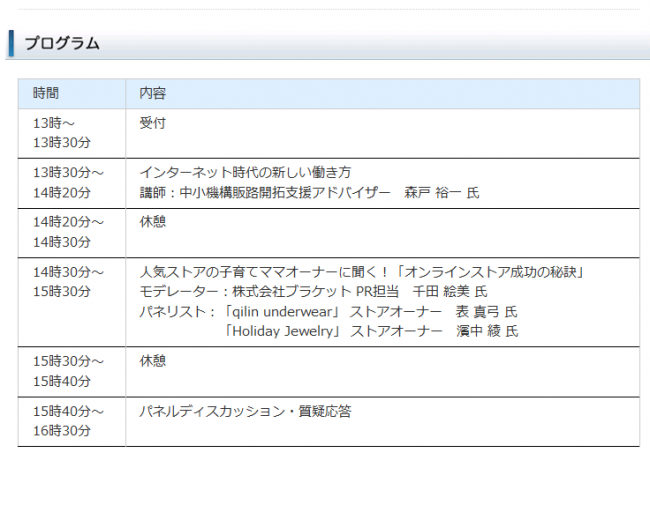Screen dimensions: 650x510
Task: Click the Holiday Jewelry panelist line
Action: point(371,331)
